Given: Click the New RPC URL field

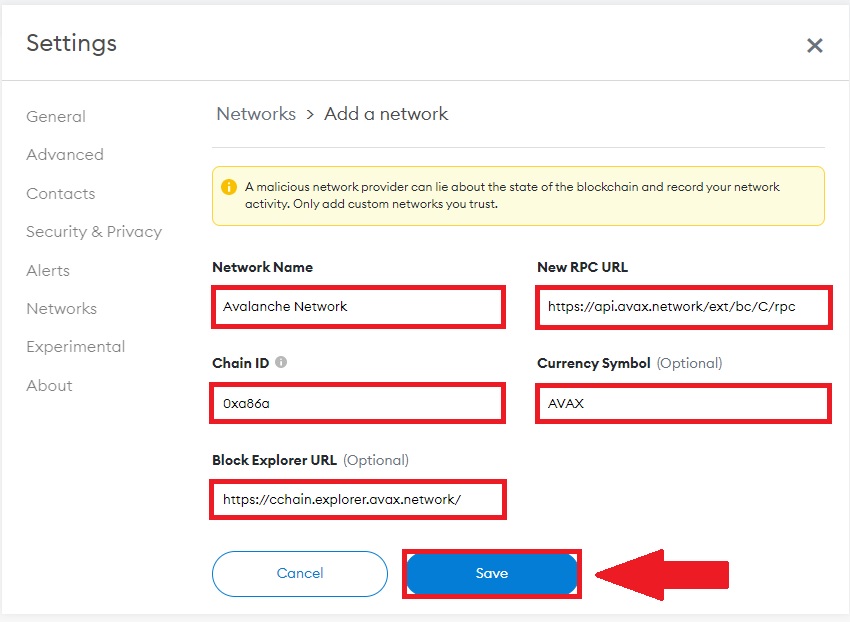Looking at the screenshot, I should (x=684, y=307).
